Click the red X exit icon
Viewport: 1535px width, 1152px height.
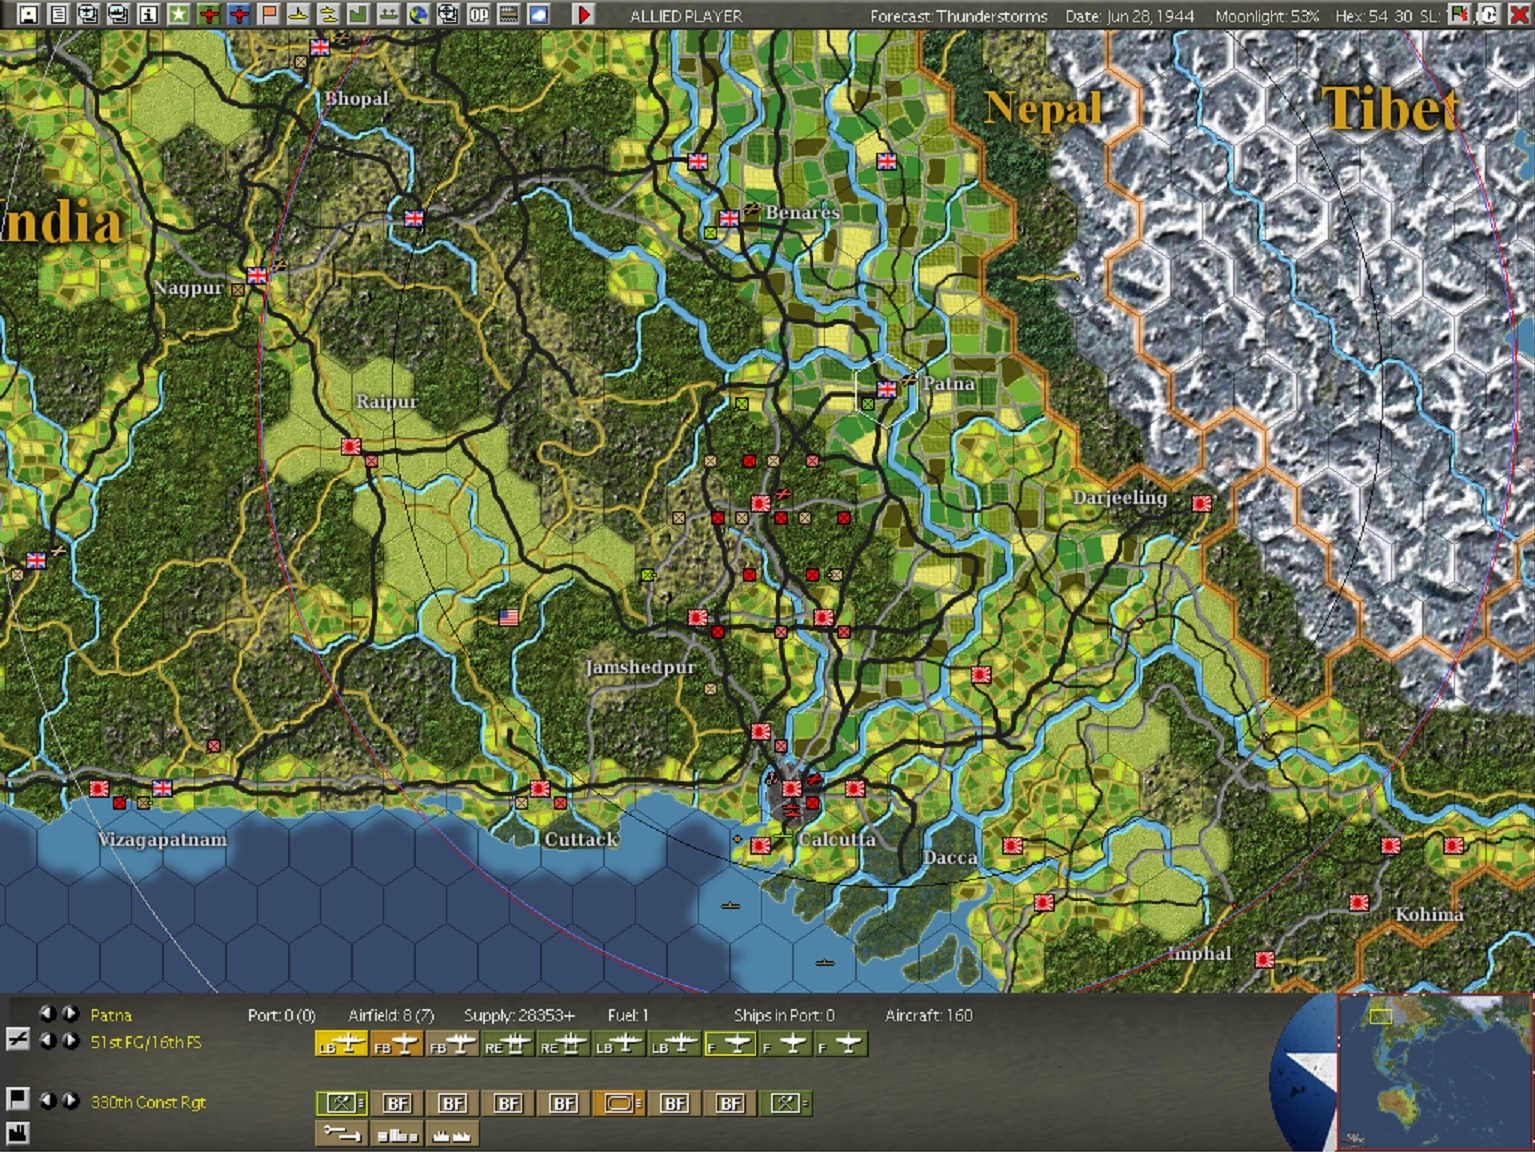click(1518, 14)
